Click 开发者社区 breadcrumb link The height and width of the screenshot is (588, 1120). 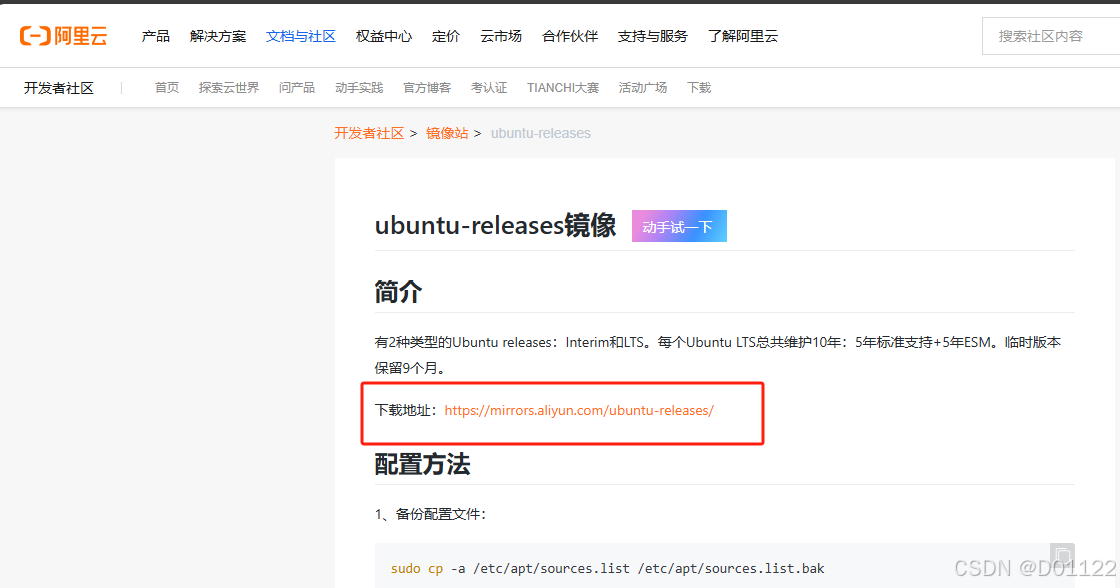[x=369, y=134]
